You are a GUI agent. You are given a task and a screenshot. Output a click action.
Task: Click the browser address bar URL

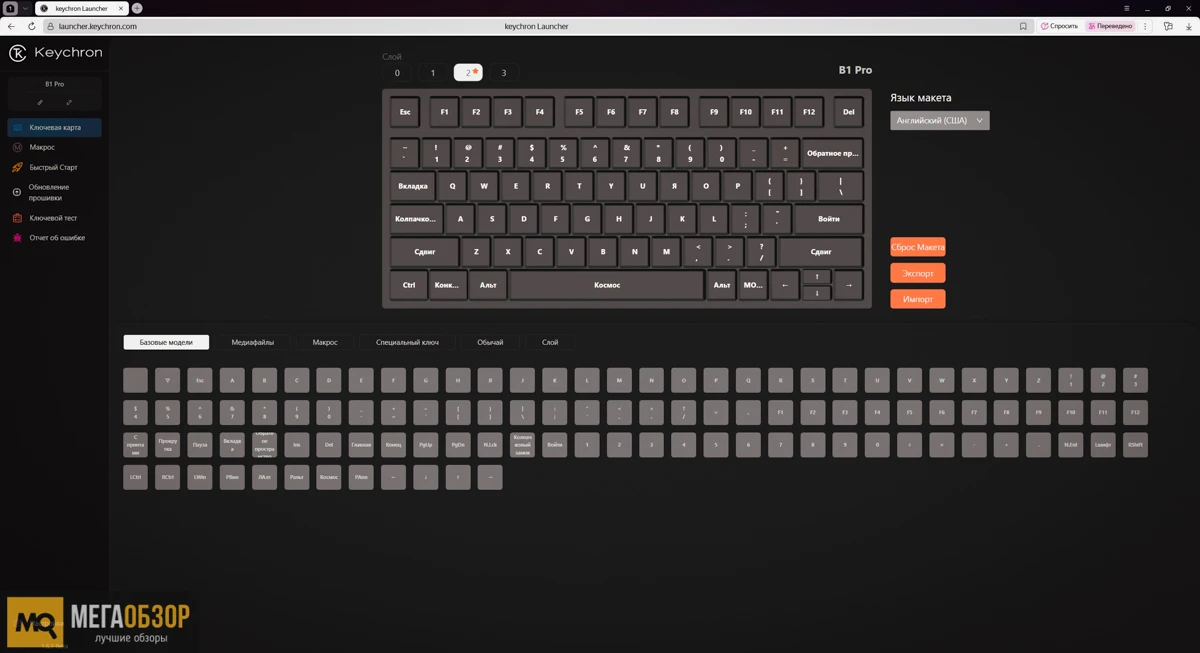click(x=97, y=26)
